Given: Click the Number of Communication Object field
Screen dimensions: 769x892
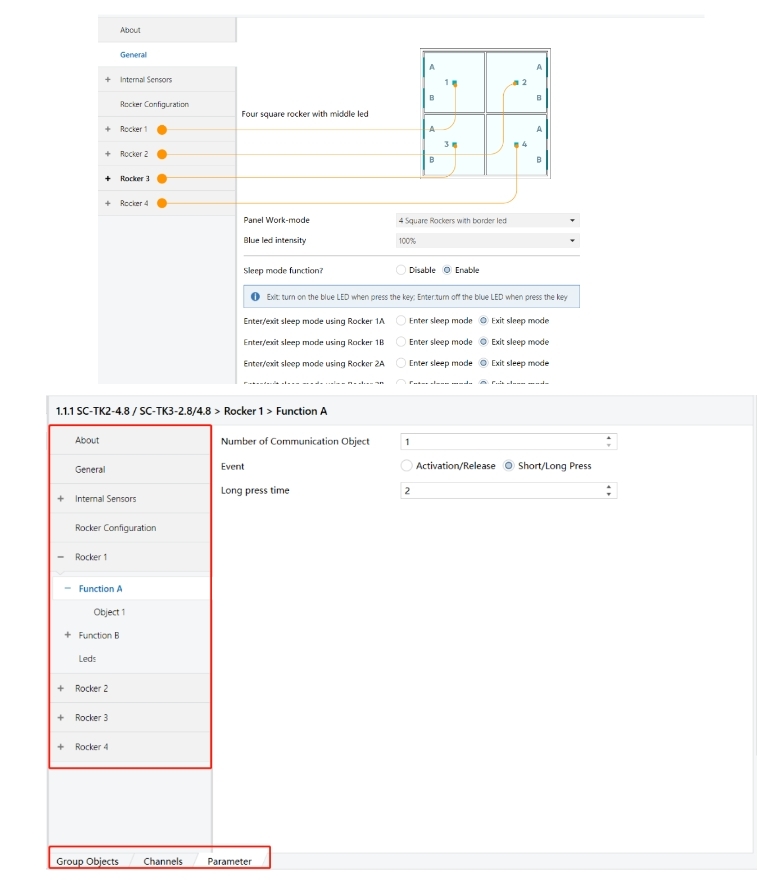Looking at the screenshot, I should (x=500, y=441).
